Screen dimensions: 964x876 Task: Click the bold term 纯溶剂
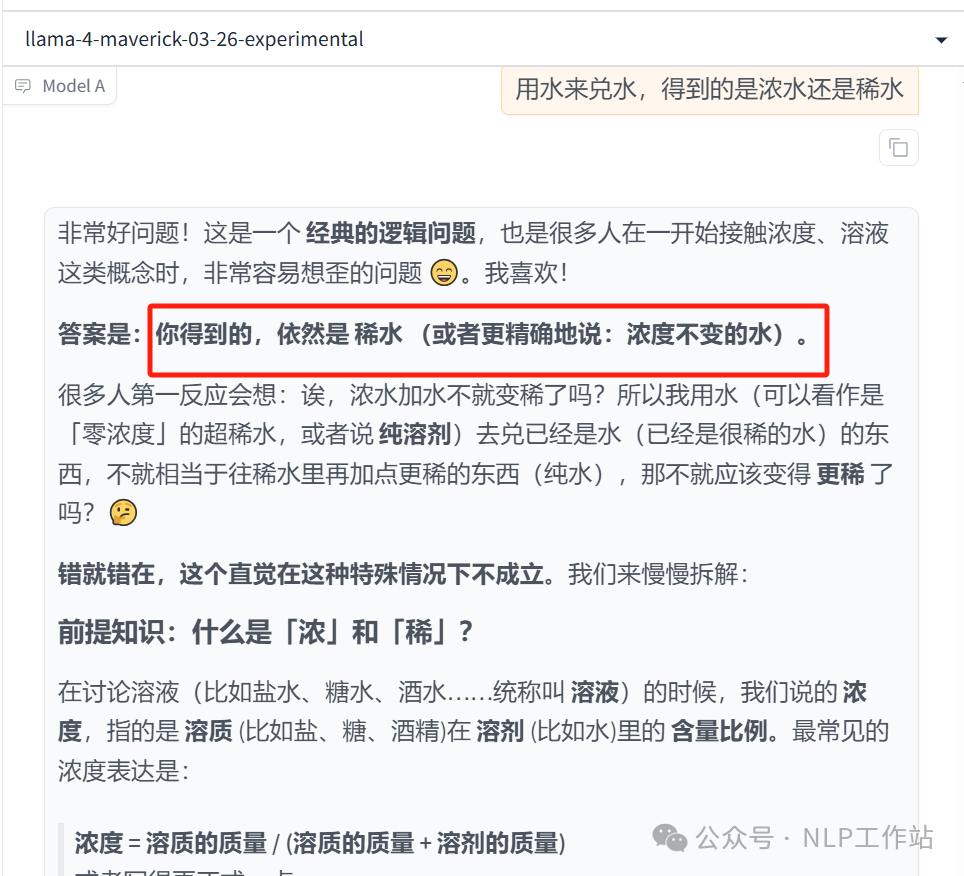tap(415, 434)
